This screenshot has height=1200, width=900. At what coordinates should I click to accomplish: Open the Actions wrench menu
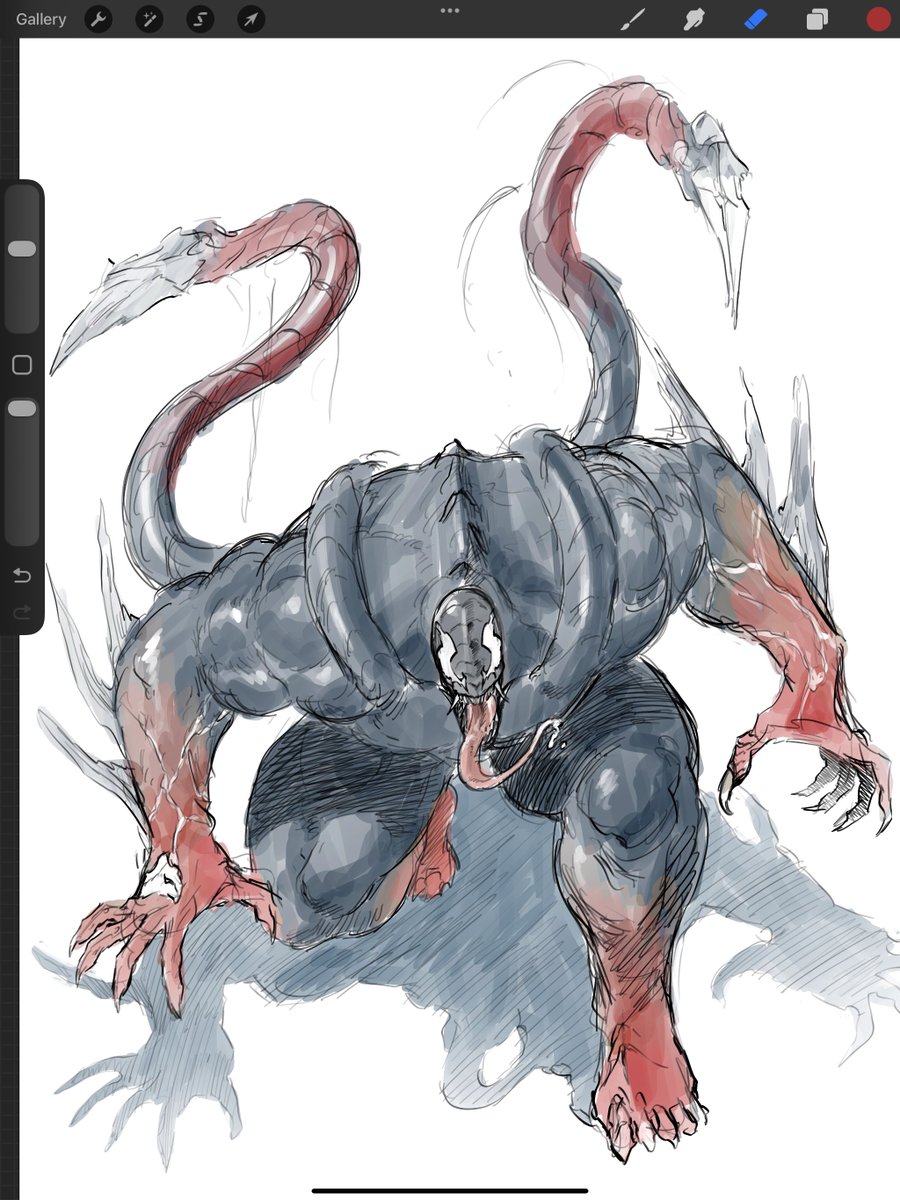click(98, 19)
